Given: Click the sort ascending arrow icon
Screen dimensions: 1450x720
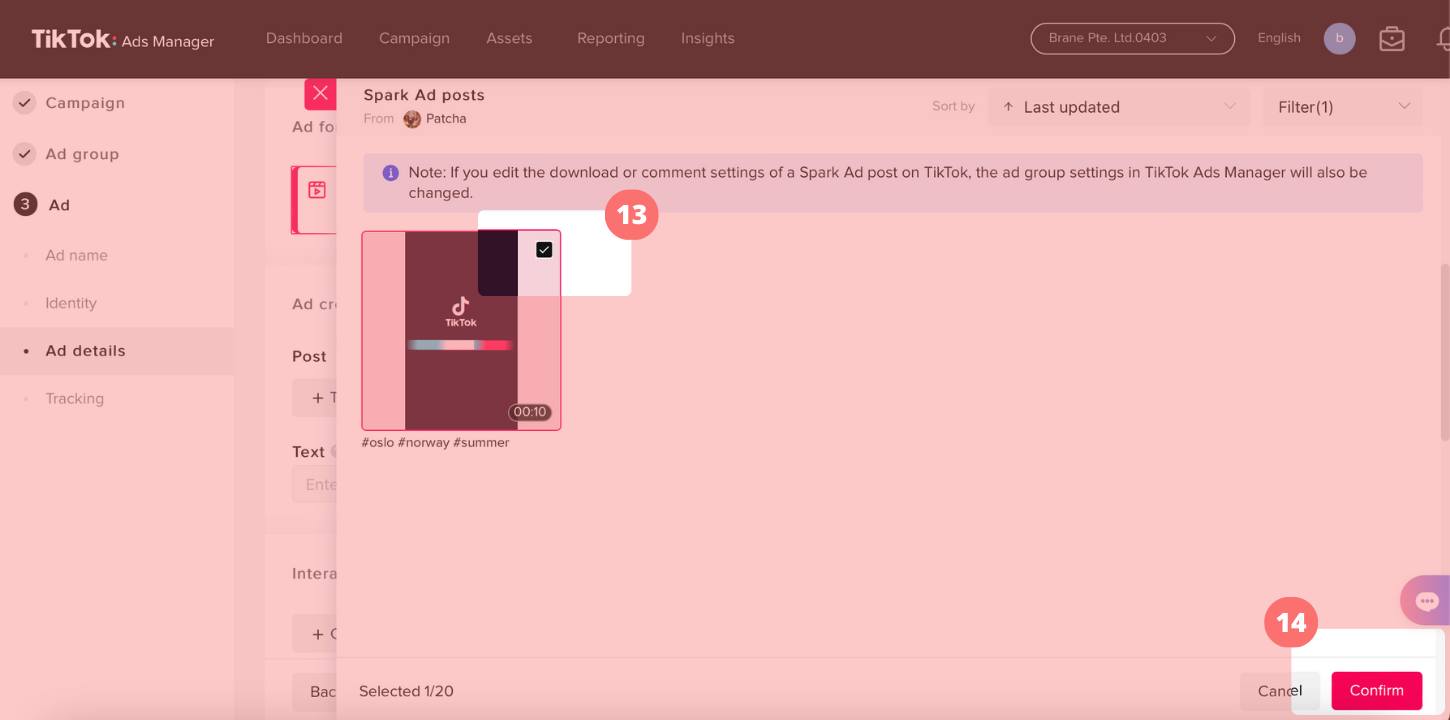Looking at the screenshot, I should pyautogui.click(x=1008, y=107).
